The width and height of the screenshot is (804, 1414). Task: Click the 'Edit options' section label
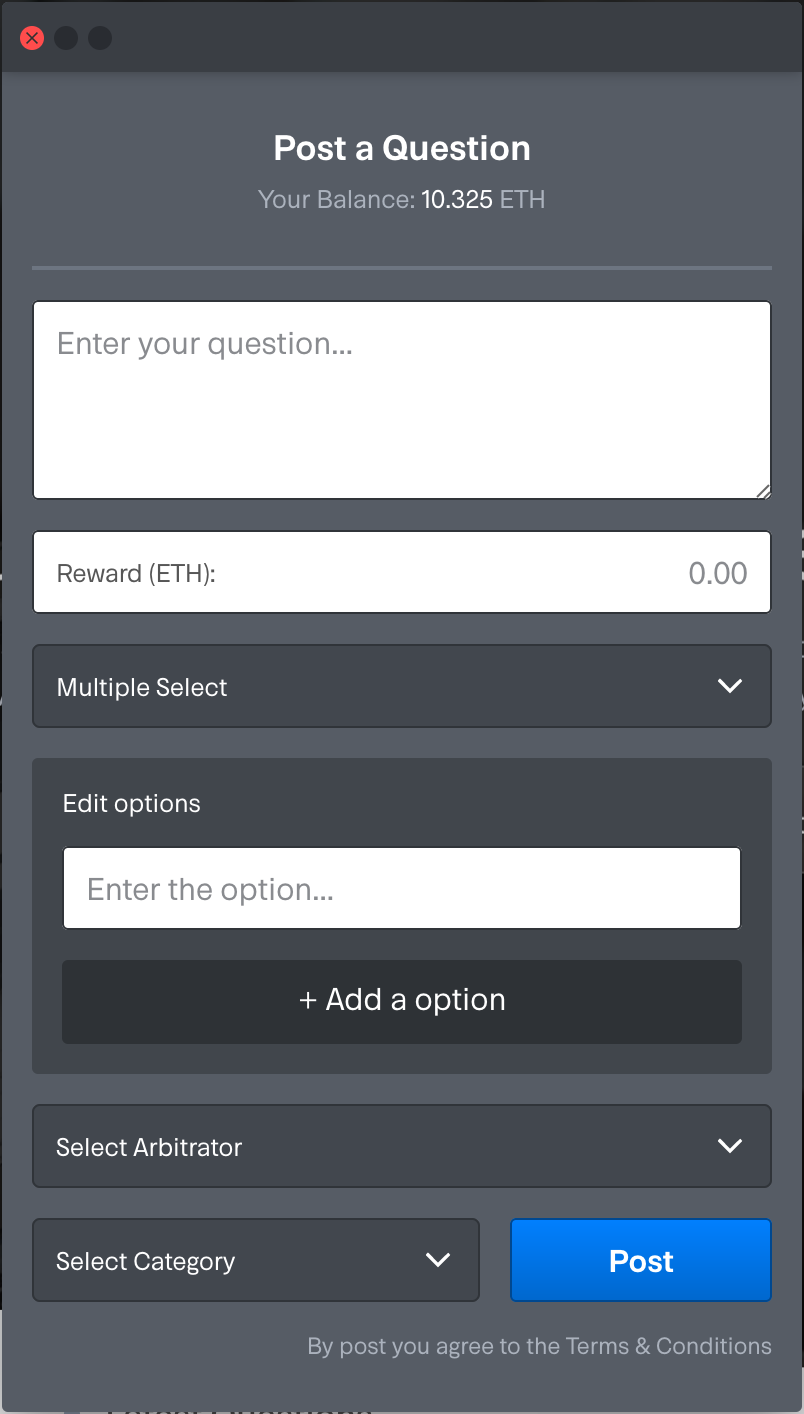132,804
